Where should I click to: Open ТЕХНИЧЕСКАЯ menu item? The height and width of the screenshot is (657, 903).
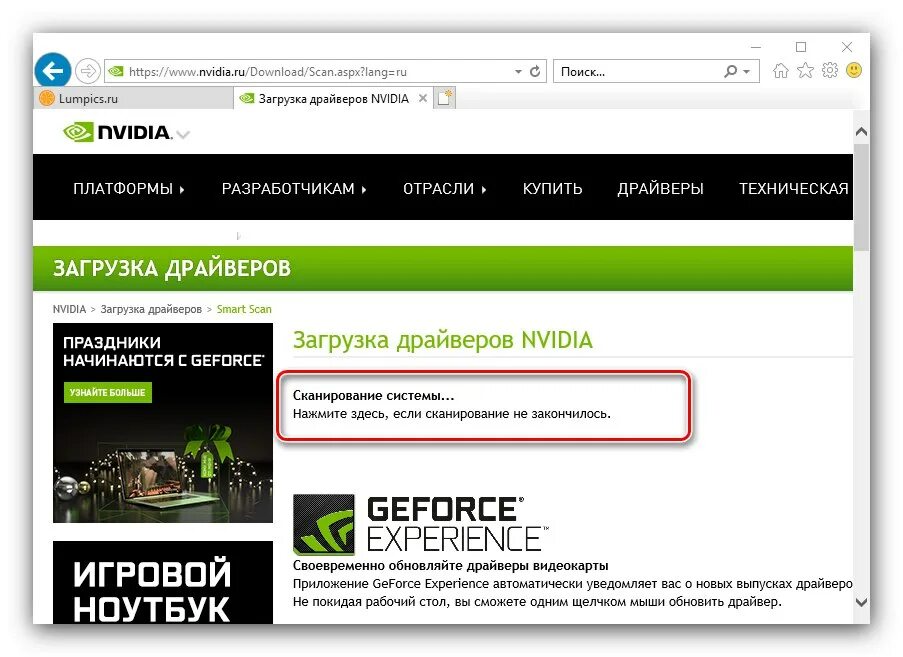click(x=794, y=189)
